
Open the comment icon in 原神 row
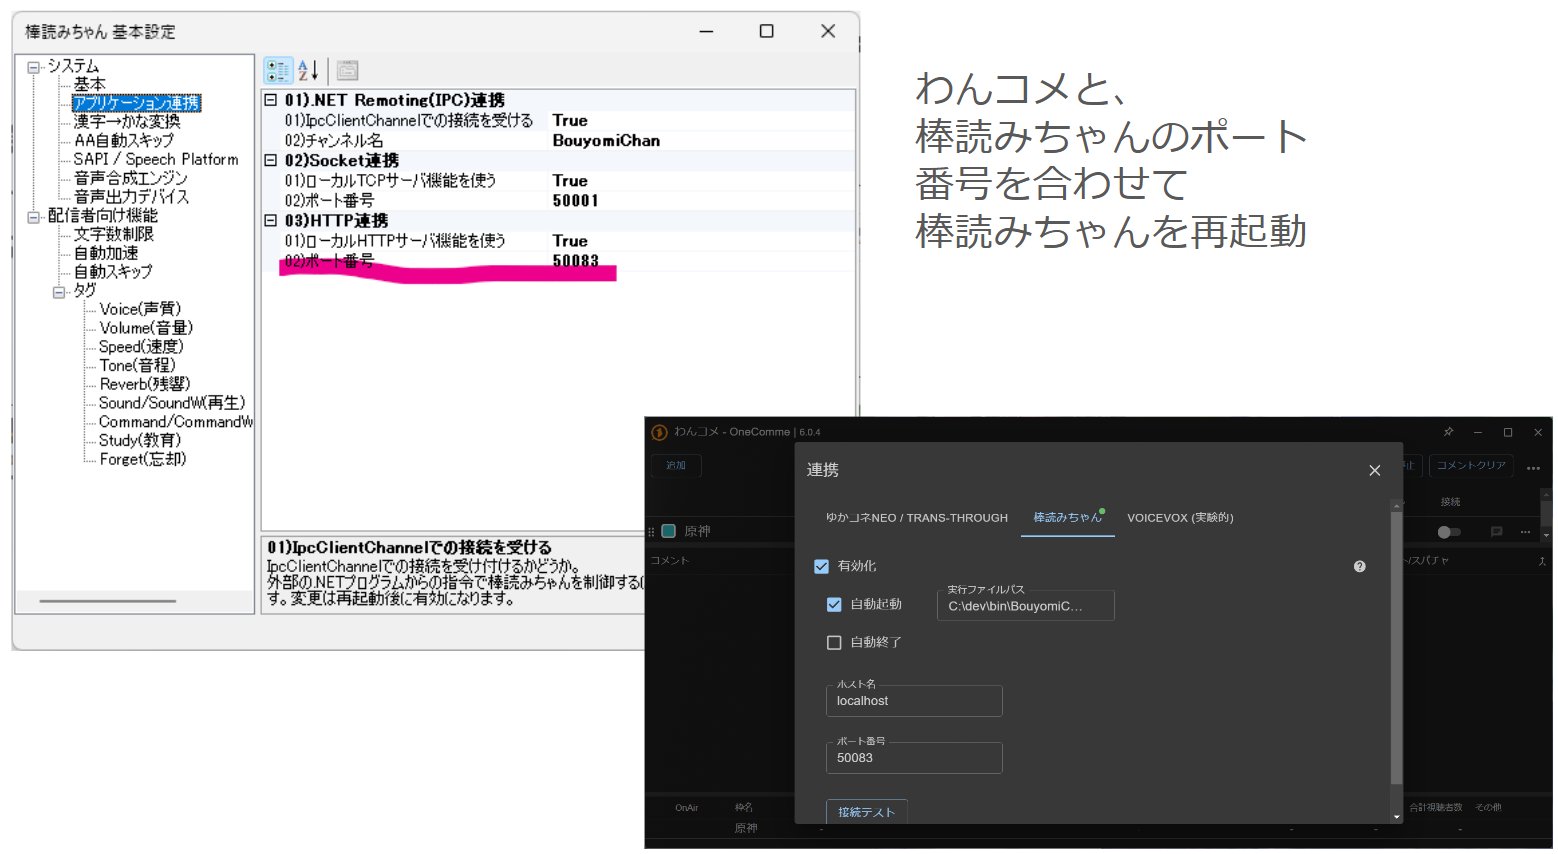click(x=1497, y=532)
